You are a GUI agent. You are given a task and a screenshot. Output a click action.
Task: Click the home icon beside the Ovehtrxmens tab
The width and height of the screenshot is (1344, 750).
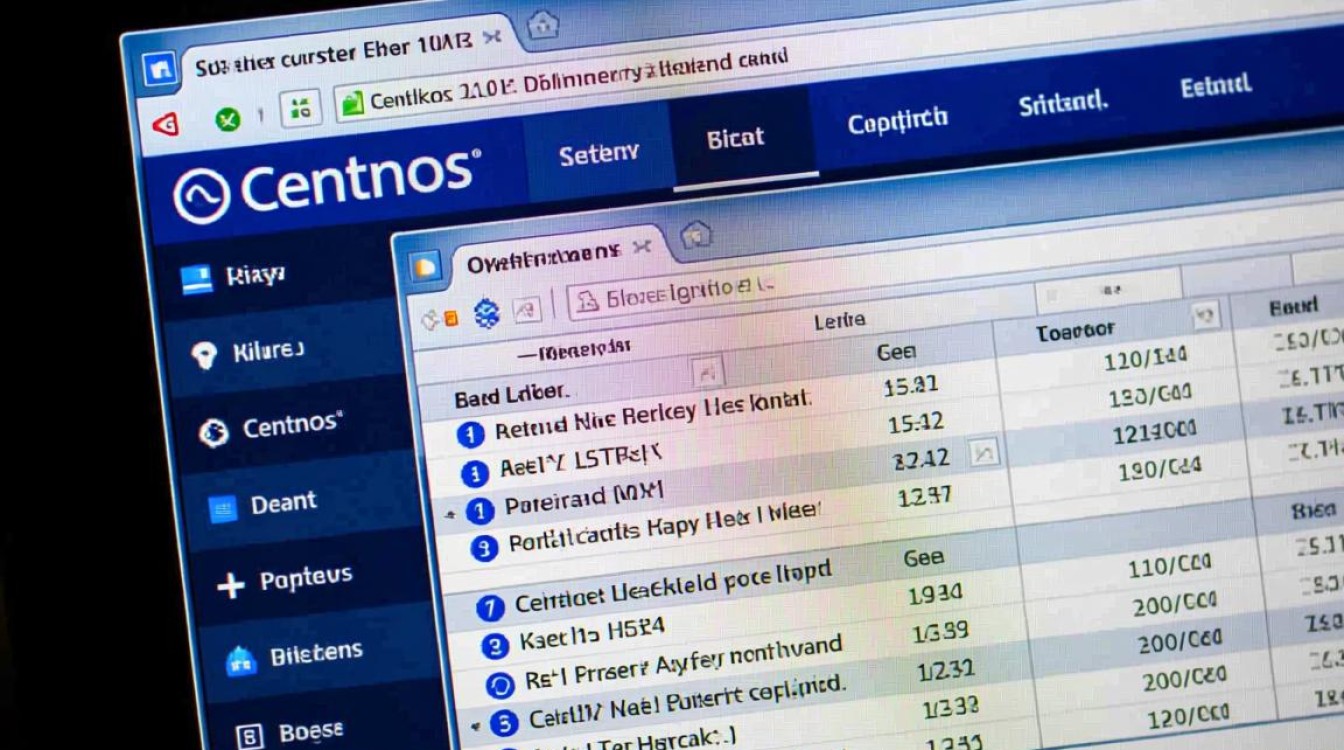tap(695, 236)
